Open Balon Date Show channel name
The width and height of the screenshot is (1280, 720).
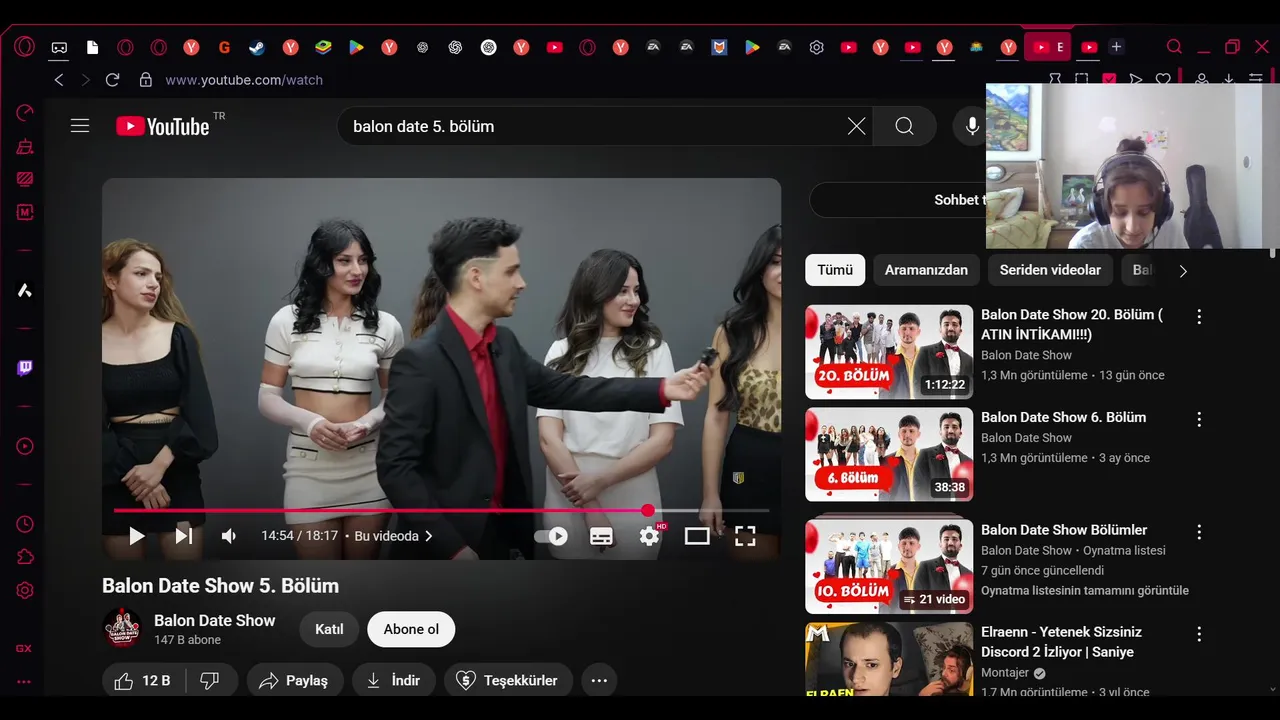pos(214,620)
